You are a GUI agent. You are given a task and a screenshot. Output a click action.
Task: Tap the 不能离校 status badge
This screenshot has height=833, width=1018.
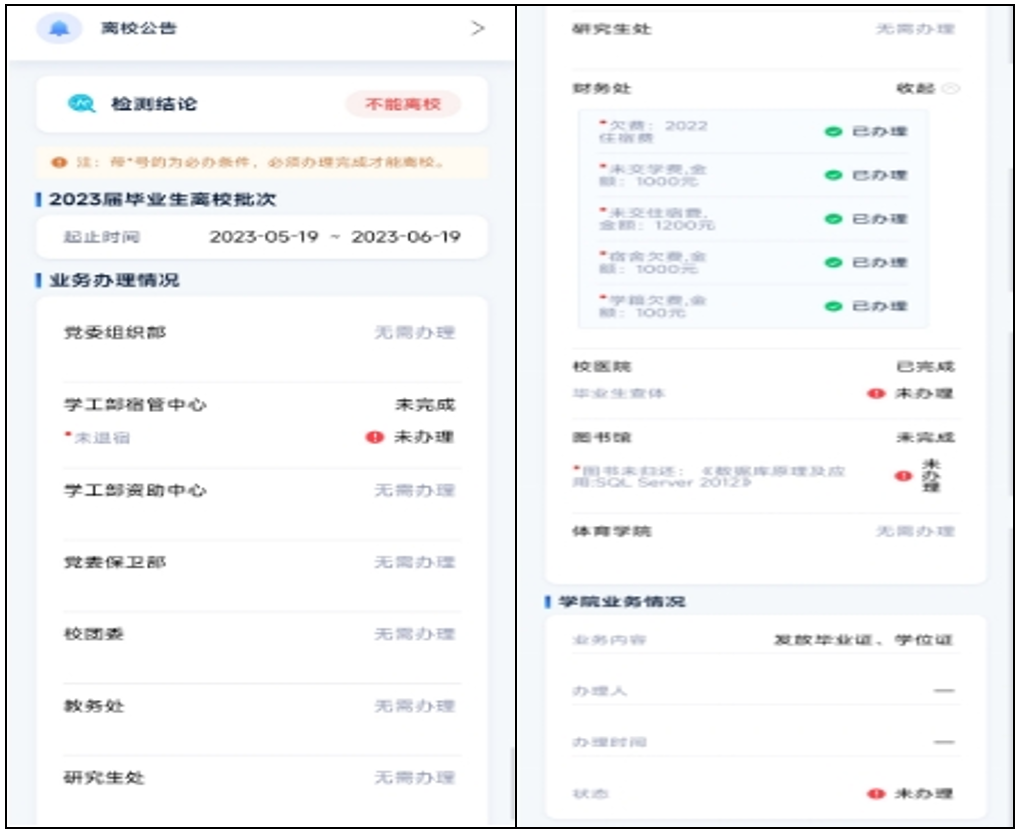click(403, 104)
